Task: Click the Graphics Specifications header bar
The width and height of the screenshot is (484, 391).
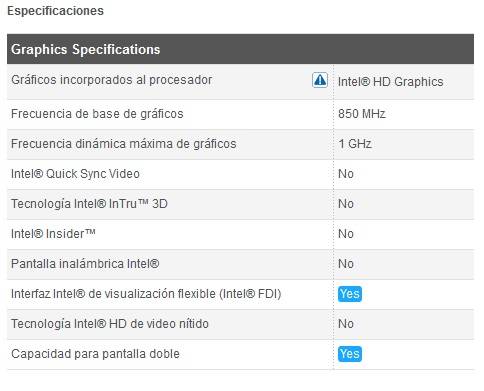Action: [240, 49]
